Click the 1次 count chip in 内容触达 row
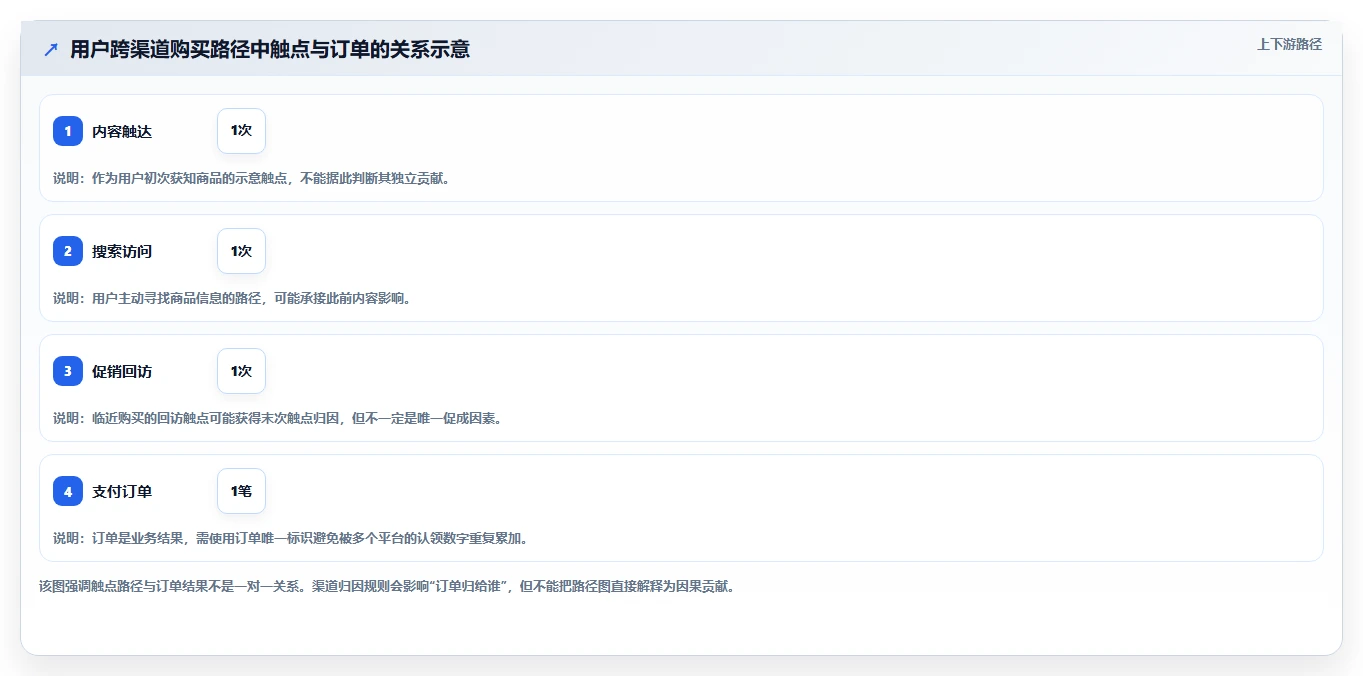Image resolution: width=1363 pixels, height=676 pixels. tap(241, 131)
